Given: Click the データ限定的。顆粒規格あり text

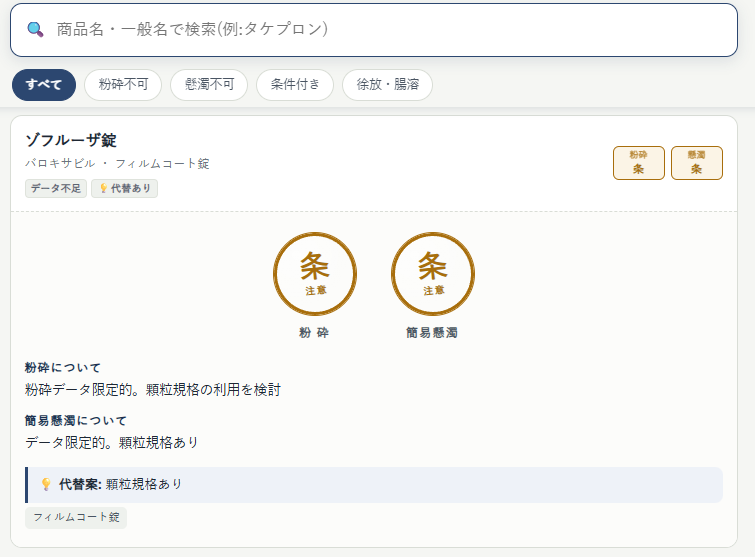Looking at the screenshot, I should click(112, 442).
